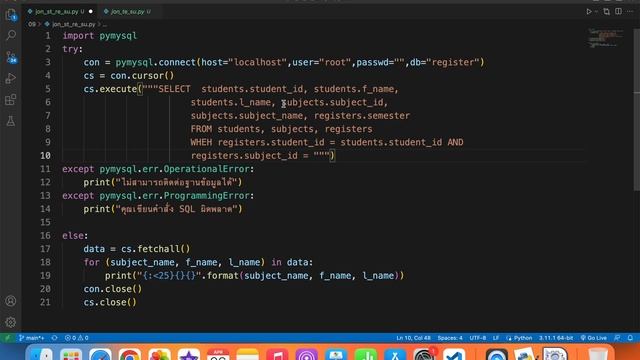The image size is (640, 360).
Task: Split the editor to the right
Action: click(x=618, y=11)
